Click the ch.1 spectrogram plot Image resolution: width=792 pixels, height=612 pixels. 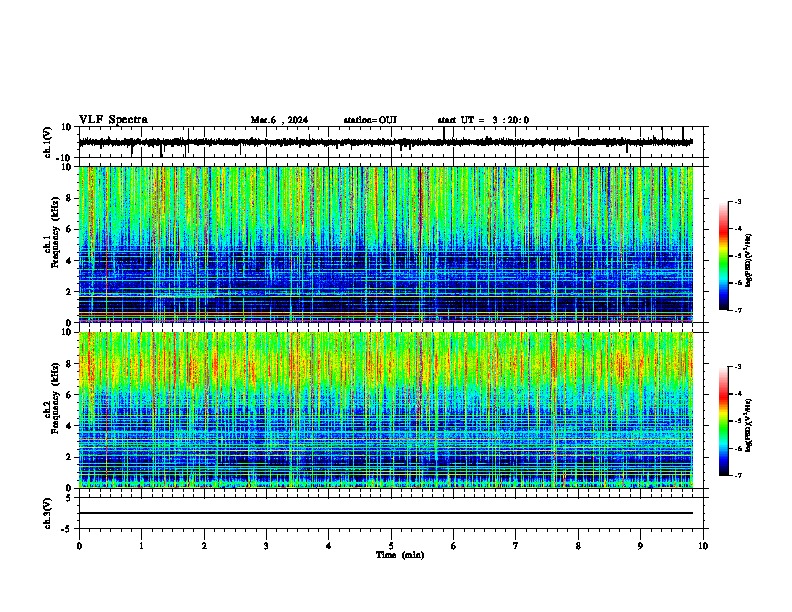[x=385, y=244]
